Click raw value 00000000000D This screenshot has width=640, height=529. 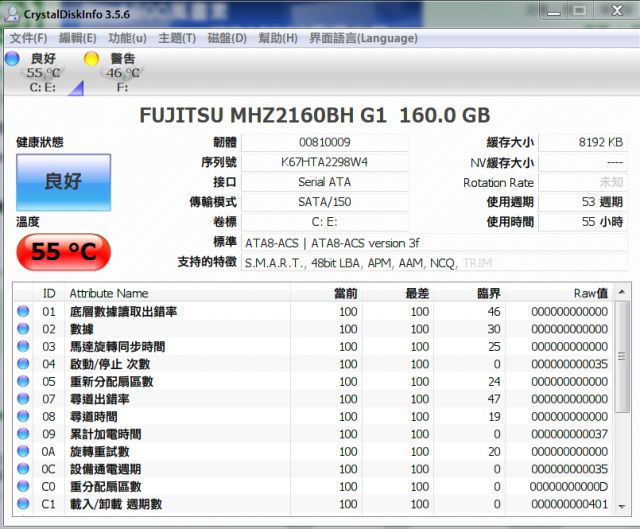569,487
